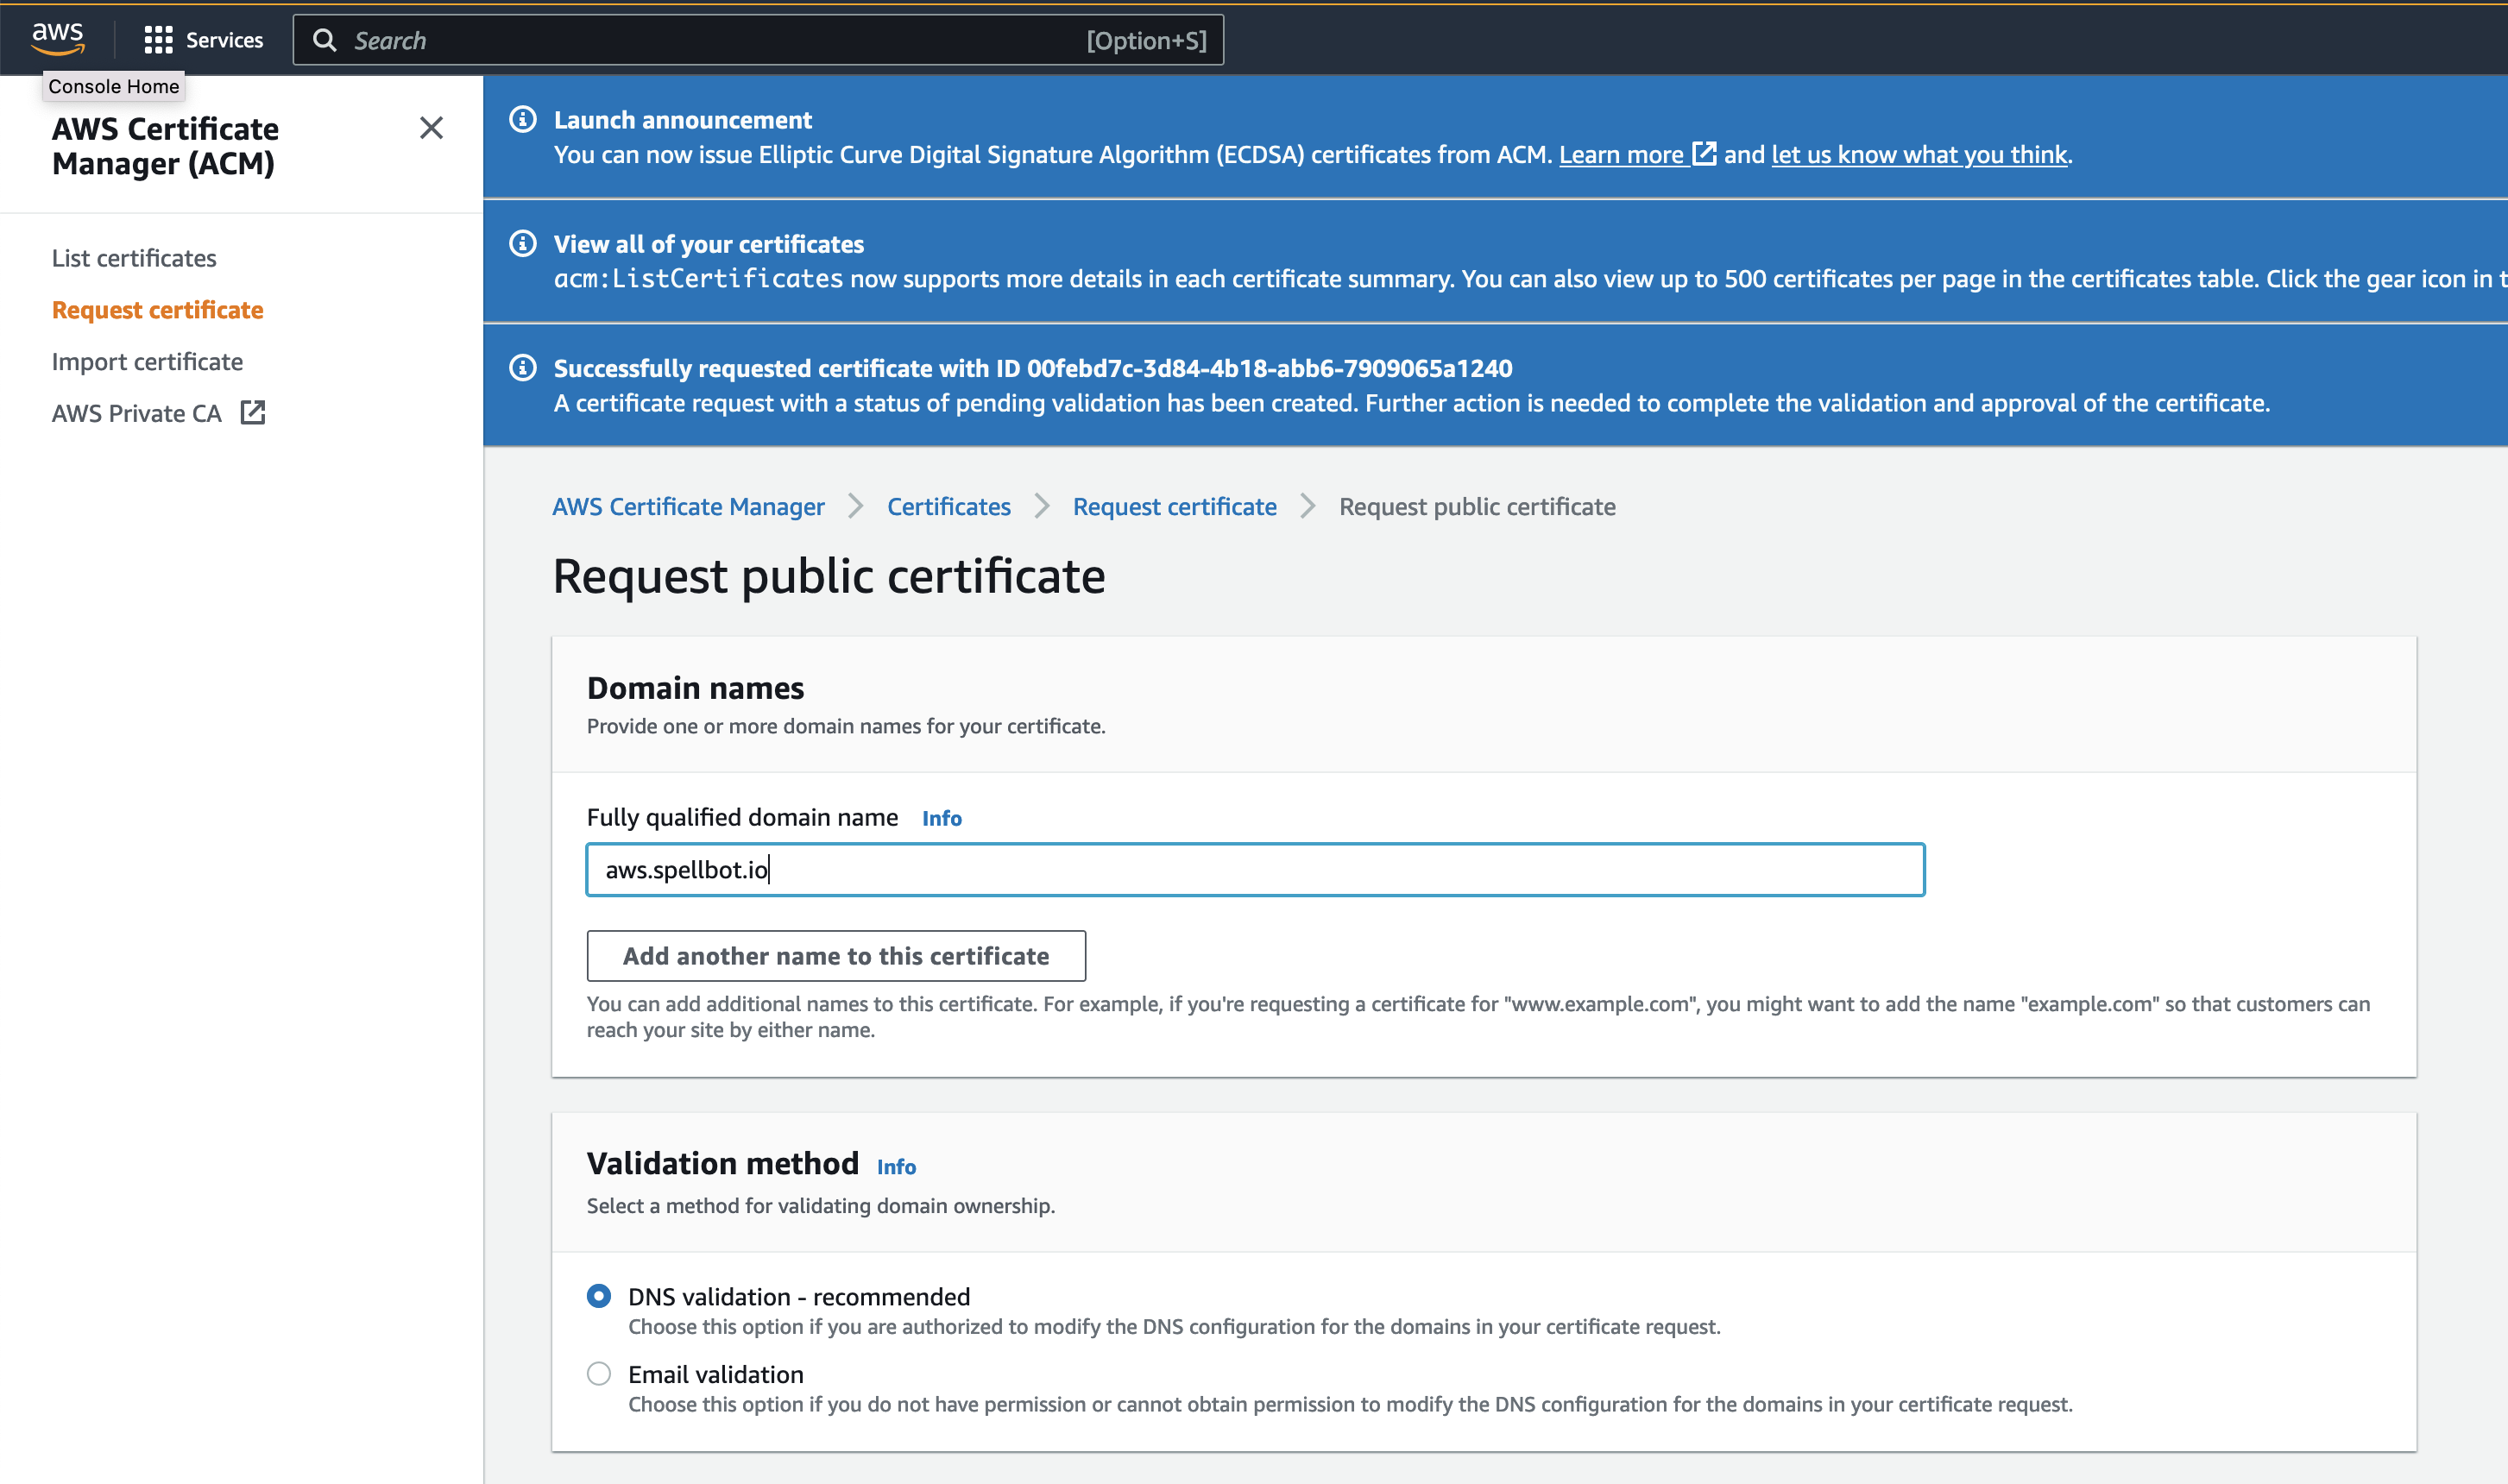Click the external link icon next to Learn more

tap(1705, 153)
